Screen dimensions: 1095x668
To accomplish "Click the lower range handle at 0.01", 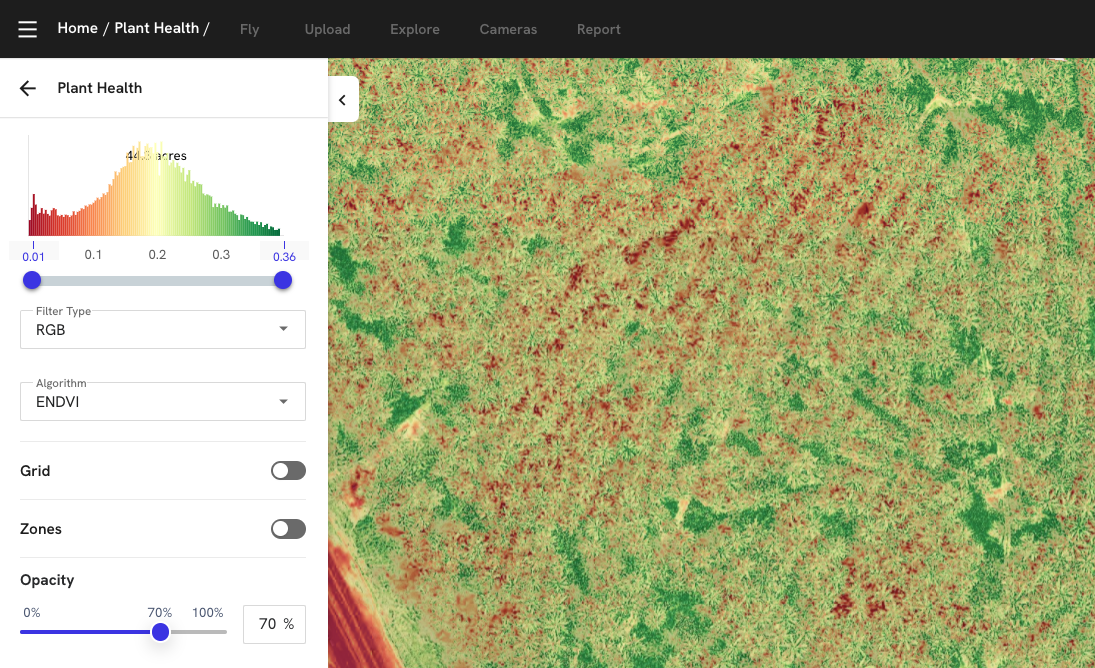I will pyautogui.click(x=32, y=281).
